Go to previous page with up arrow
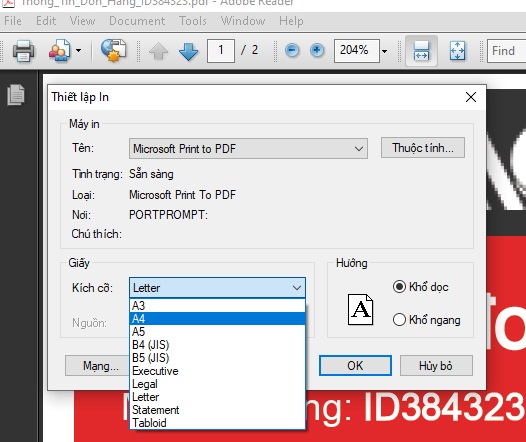The height and width of the screenshot is (442, 526). tap(158, 52)
